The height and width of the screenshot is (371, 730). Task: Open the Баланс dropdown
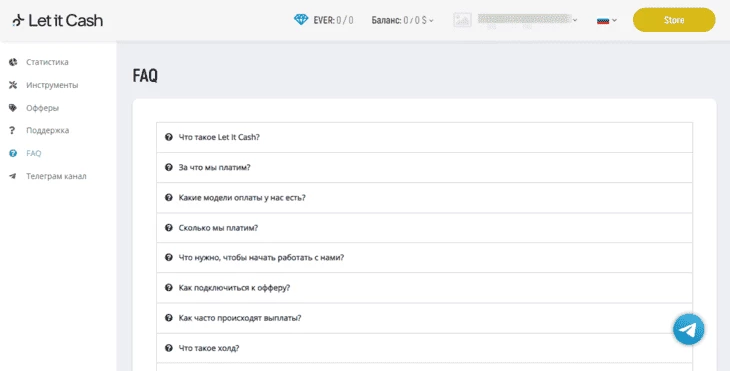pos(402,20)
